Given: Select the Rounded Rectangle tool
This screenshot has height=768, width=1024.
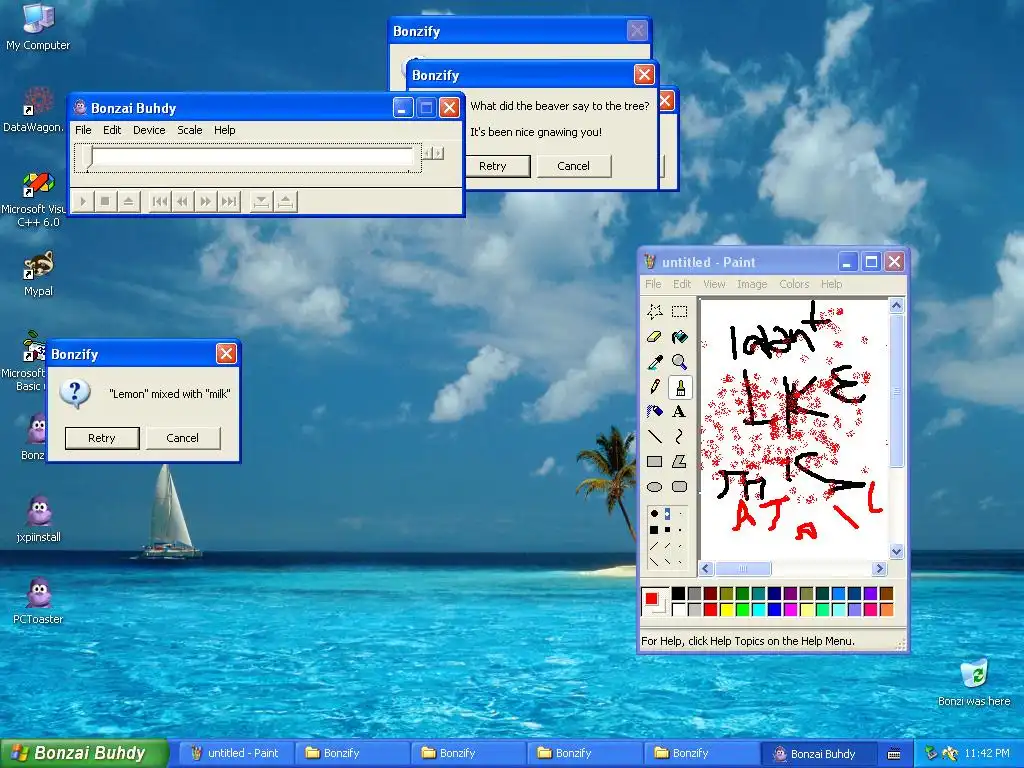Looking at the screenshot, I should point(679,487).
